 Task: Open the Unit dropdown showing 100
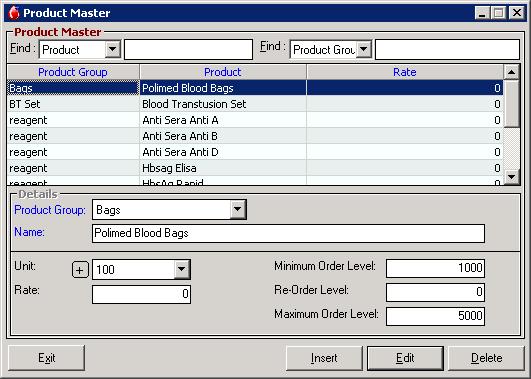[182, 270]
